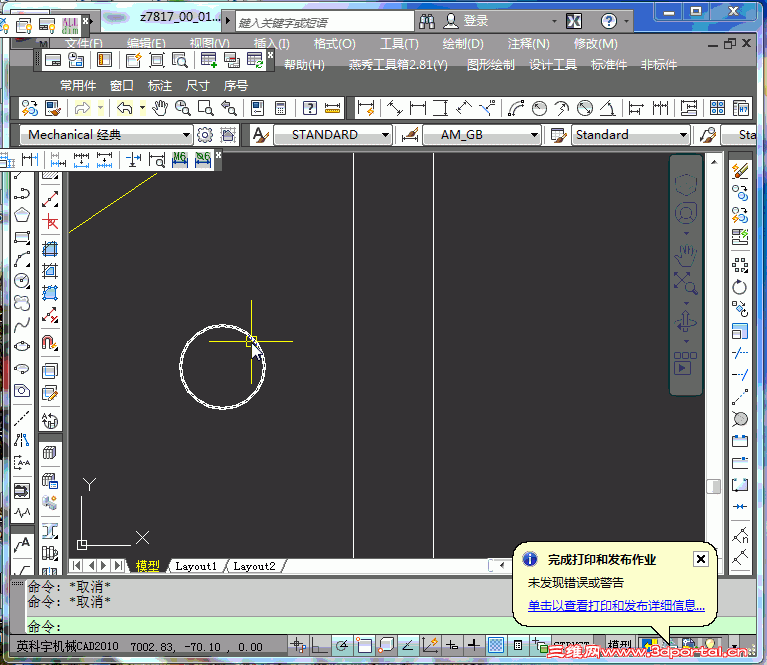The height and width of the screenshot is (665, 767).
Task: Click the keyword search input field
Action: [x=325, y=22]
